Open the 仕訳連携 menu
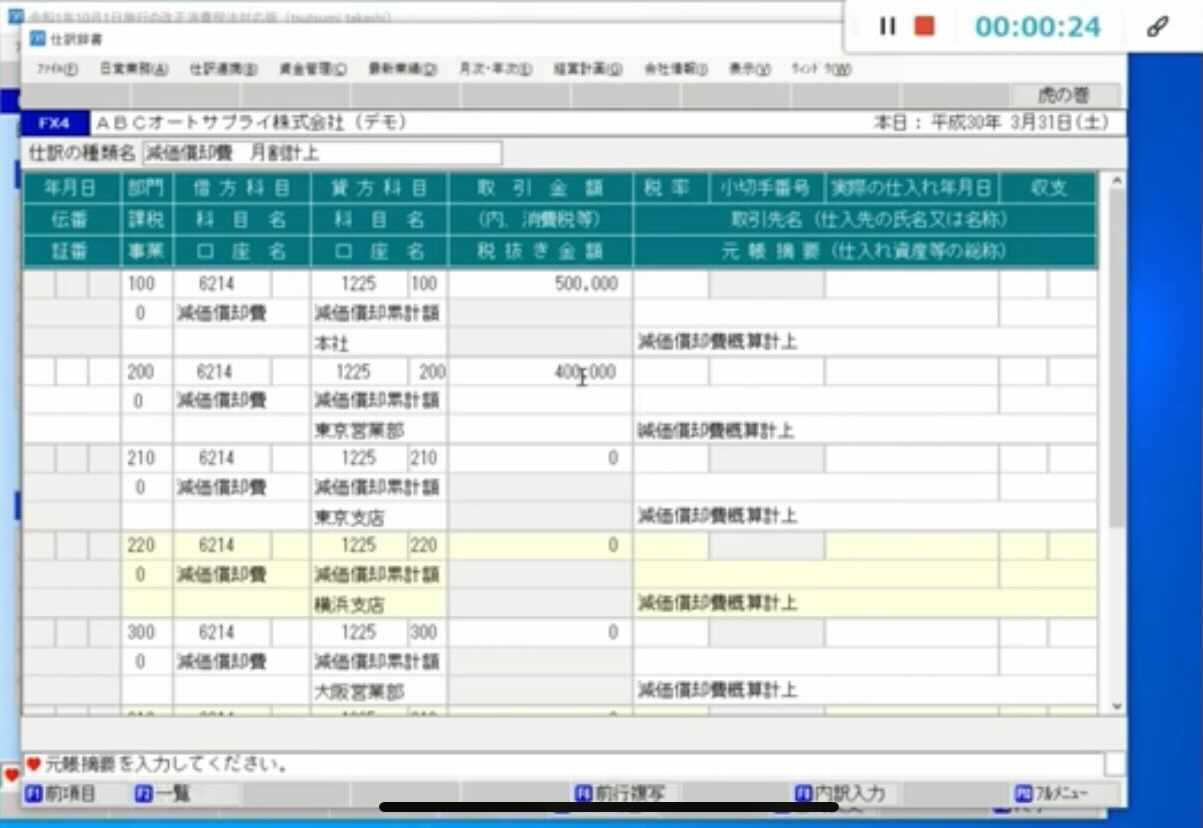Image resolution: width=1203 pixels, height=828 pixels. pyautogui.click(x=223, y=69)
